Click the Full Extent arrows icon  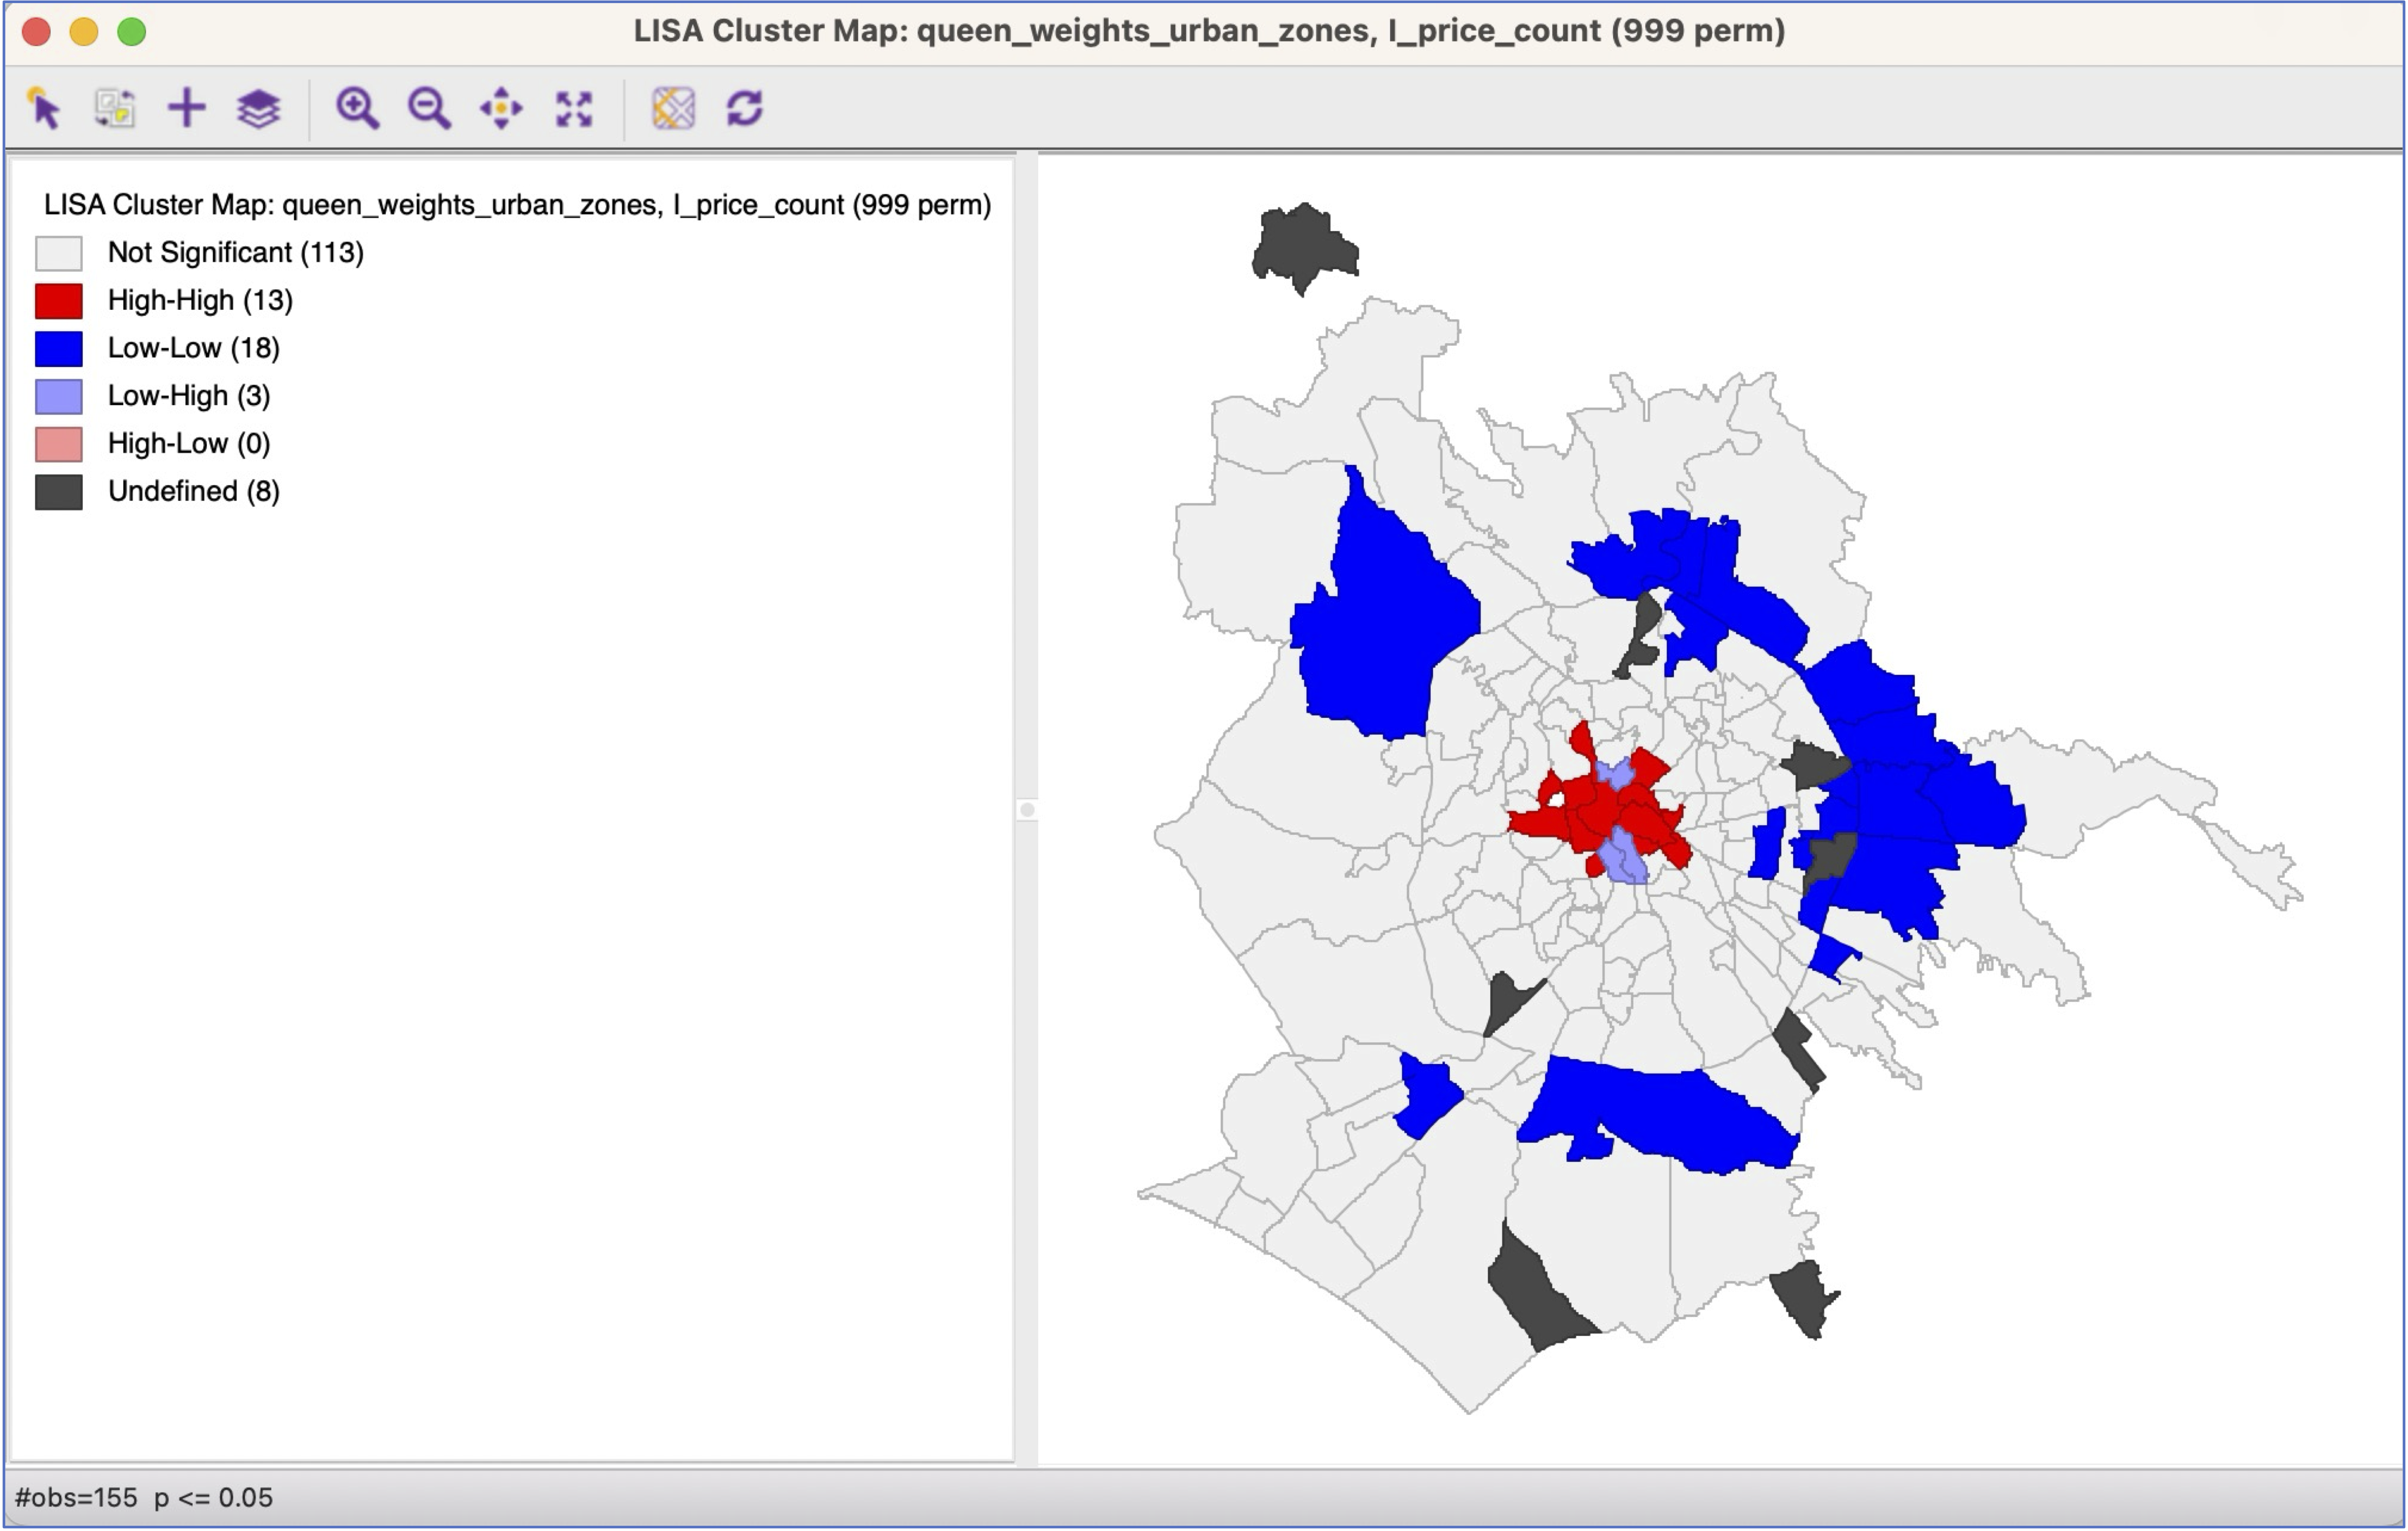[x=573, y=108]
